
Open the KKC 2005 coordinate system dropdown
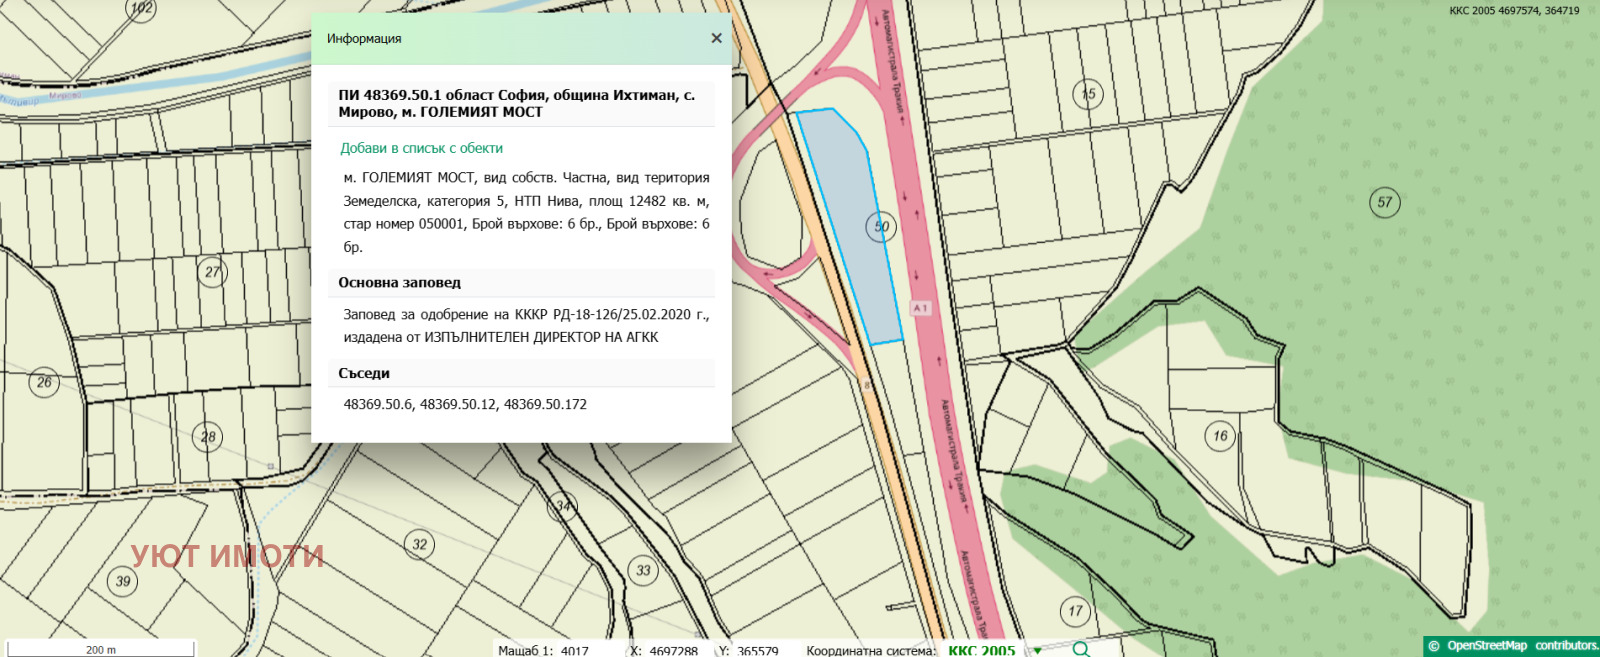[981, 650]
